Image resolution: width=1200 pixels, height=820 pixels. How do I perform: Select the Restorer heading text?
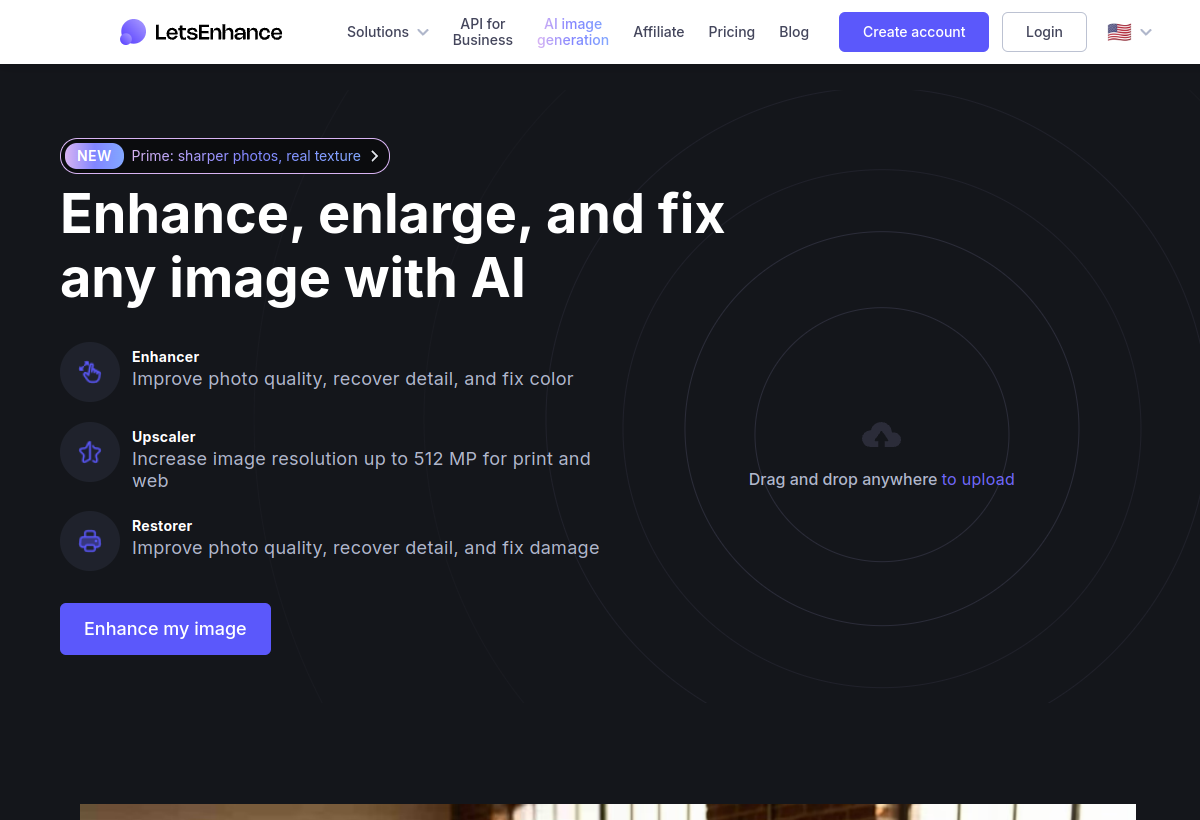coord(162,526)
